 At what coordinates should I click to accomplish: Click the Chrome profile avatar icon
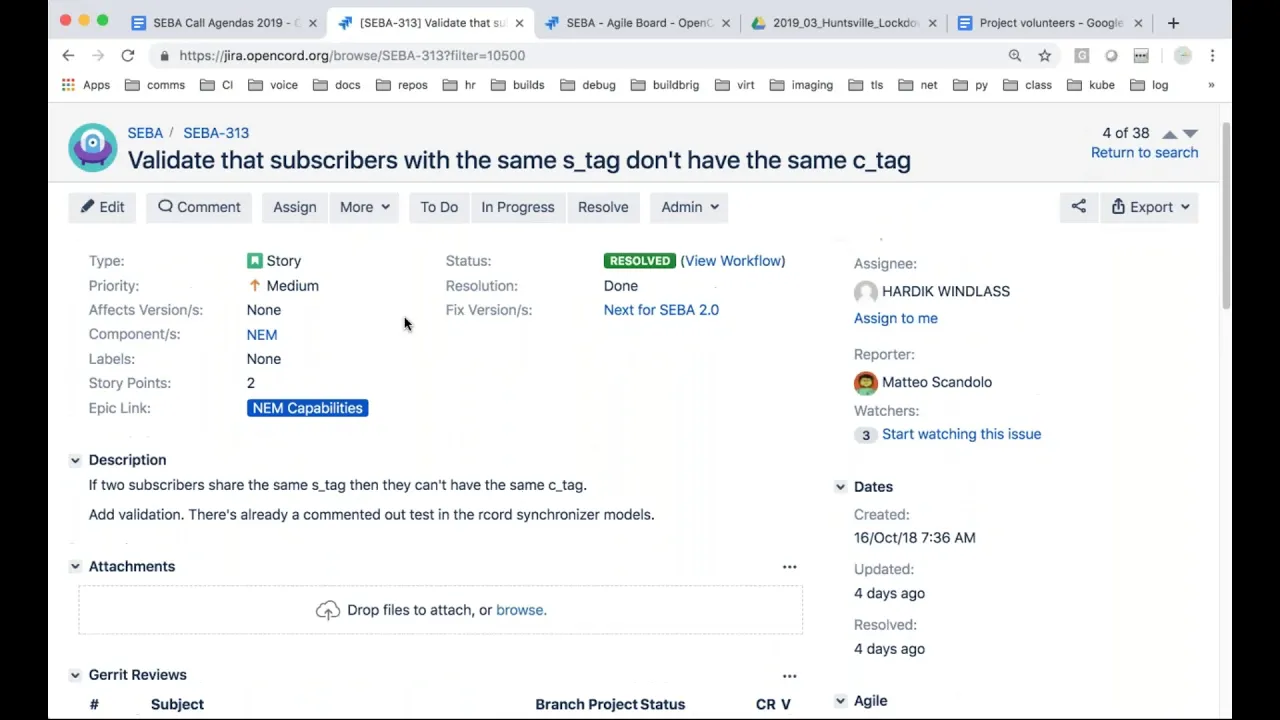click(1183, 56)
